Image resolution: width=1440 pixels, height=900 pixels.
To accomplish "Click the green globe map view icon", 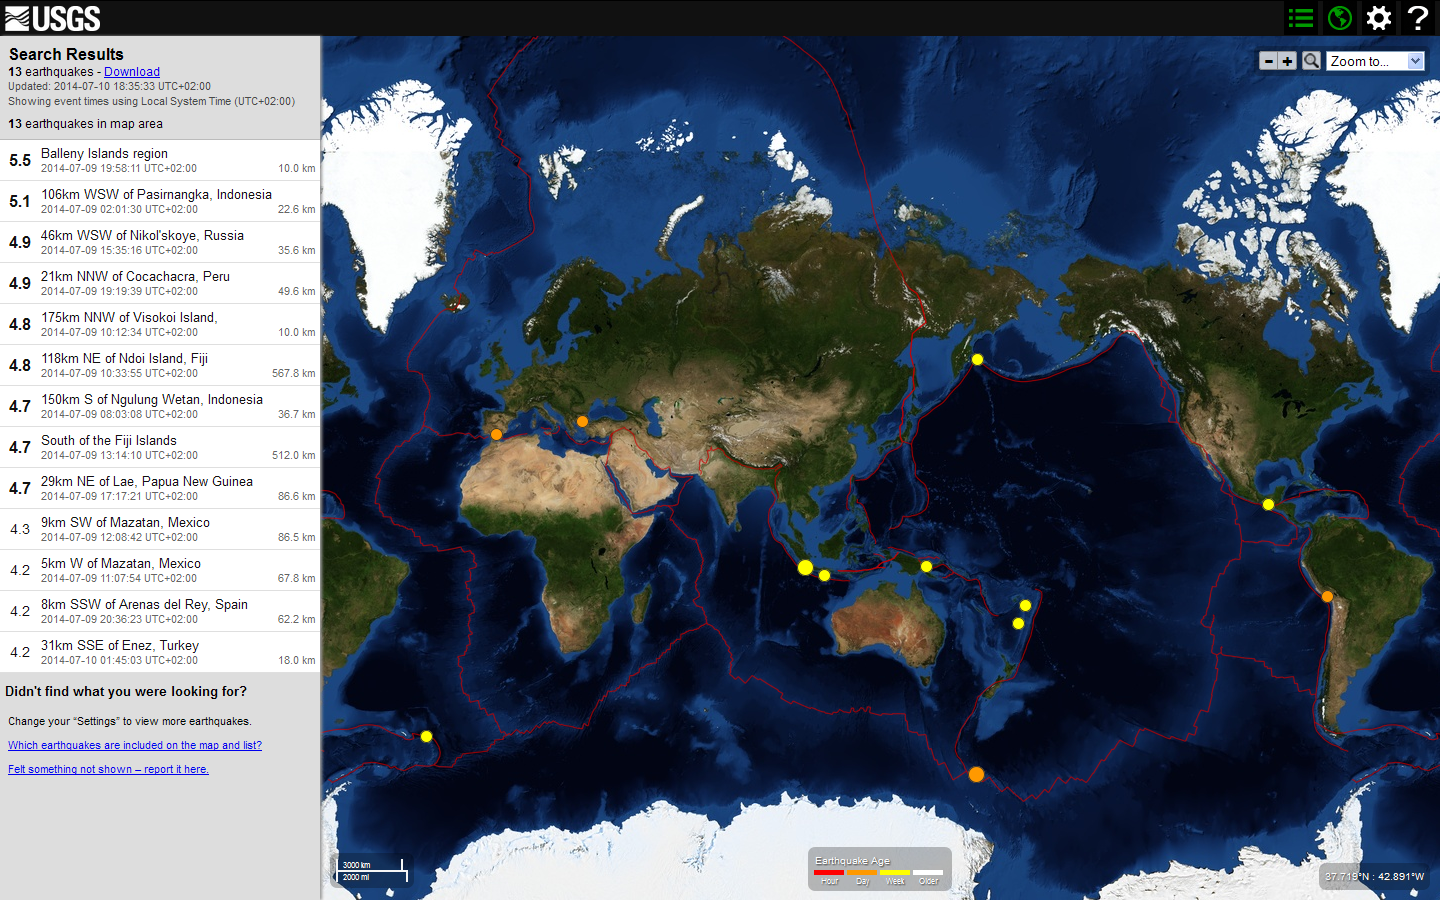I will click(1339, 17).
